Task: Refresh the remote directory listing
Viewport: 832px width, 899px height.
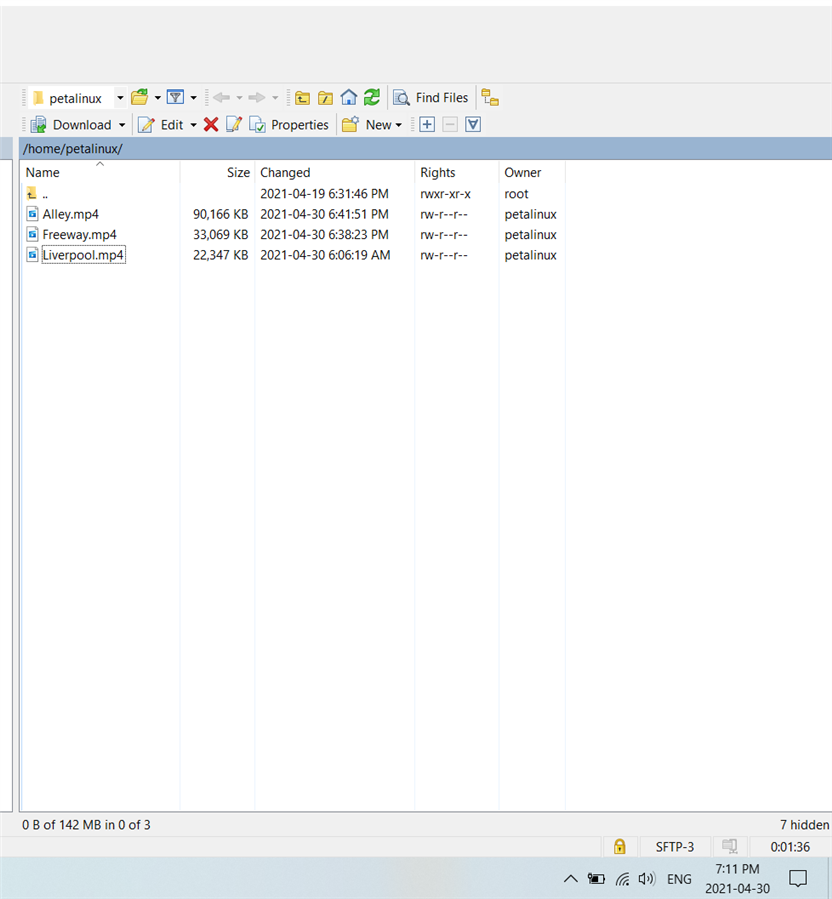Action: coord(371,97)
